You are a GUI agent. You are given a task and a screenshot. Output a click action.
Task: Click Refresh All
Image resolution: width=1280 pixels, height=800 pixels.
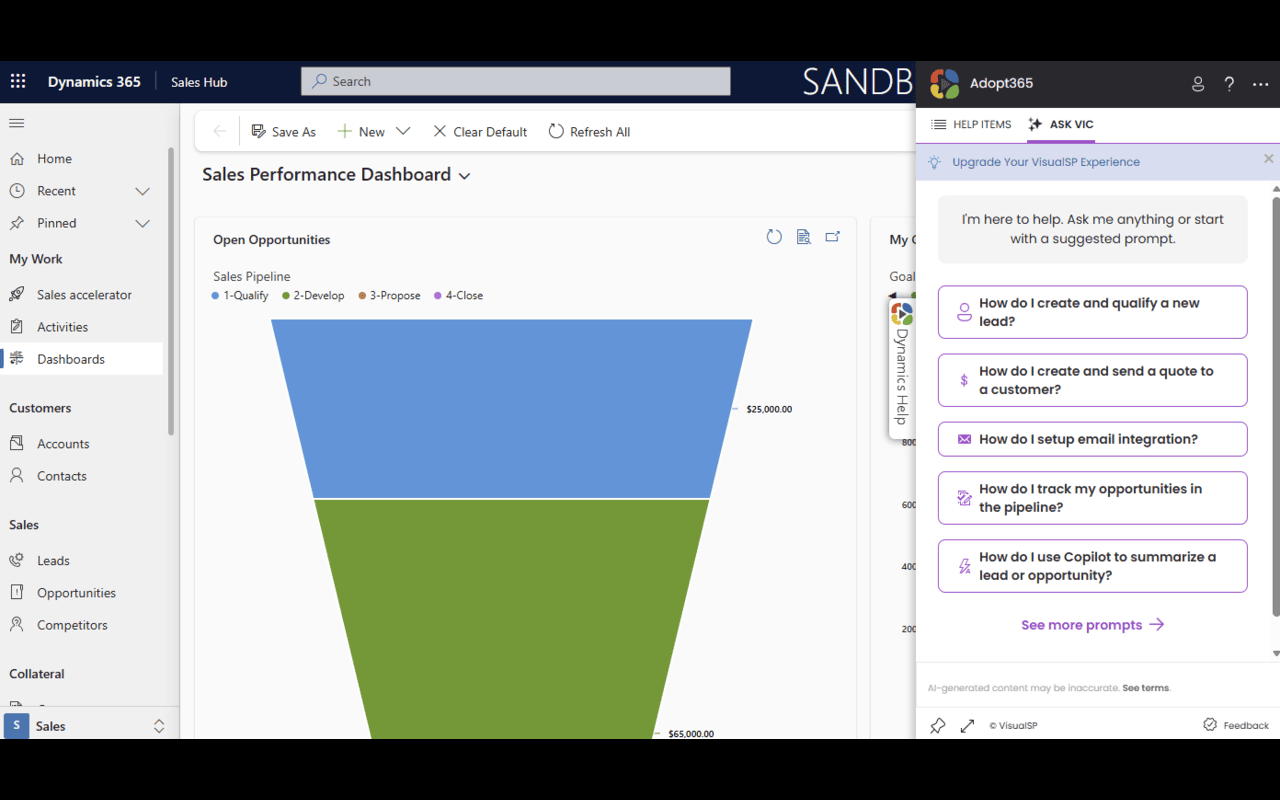589,131
